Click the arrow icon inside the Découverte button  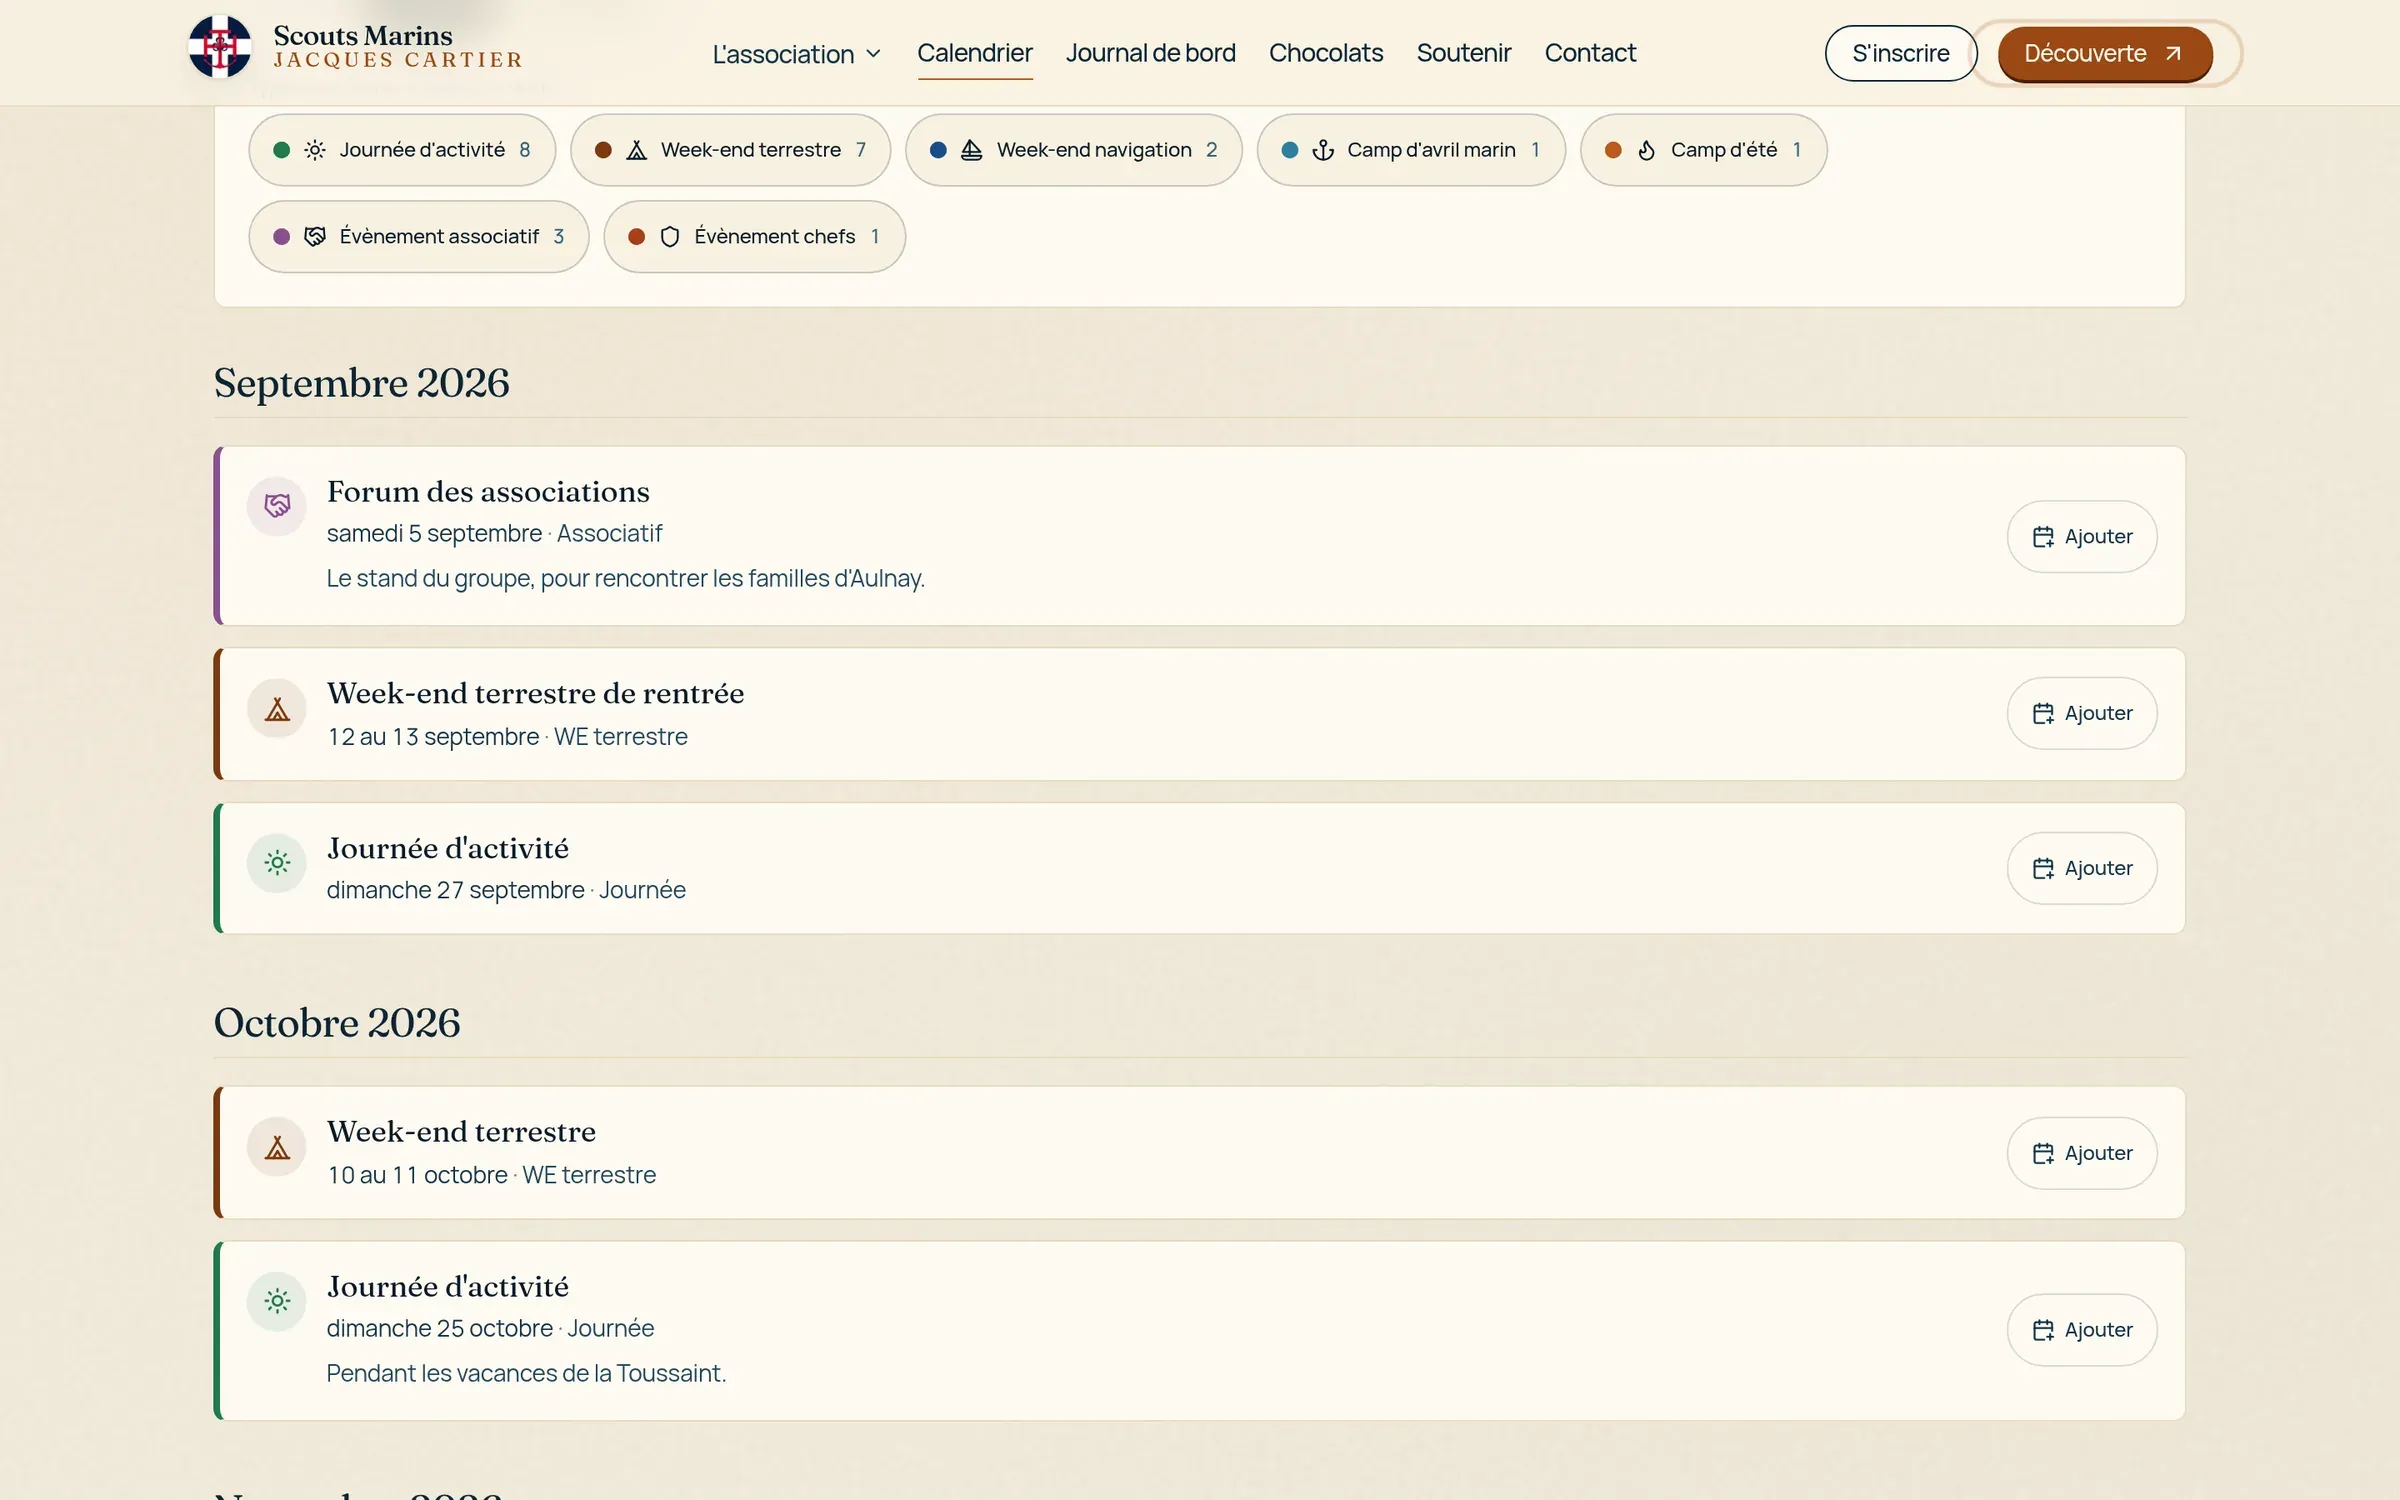2173,54
